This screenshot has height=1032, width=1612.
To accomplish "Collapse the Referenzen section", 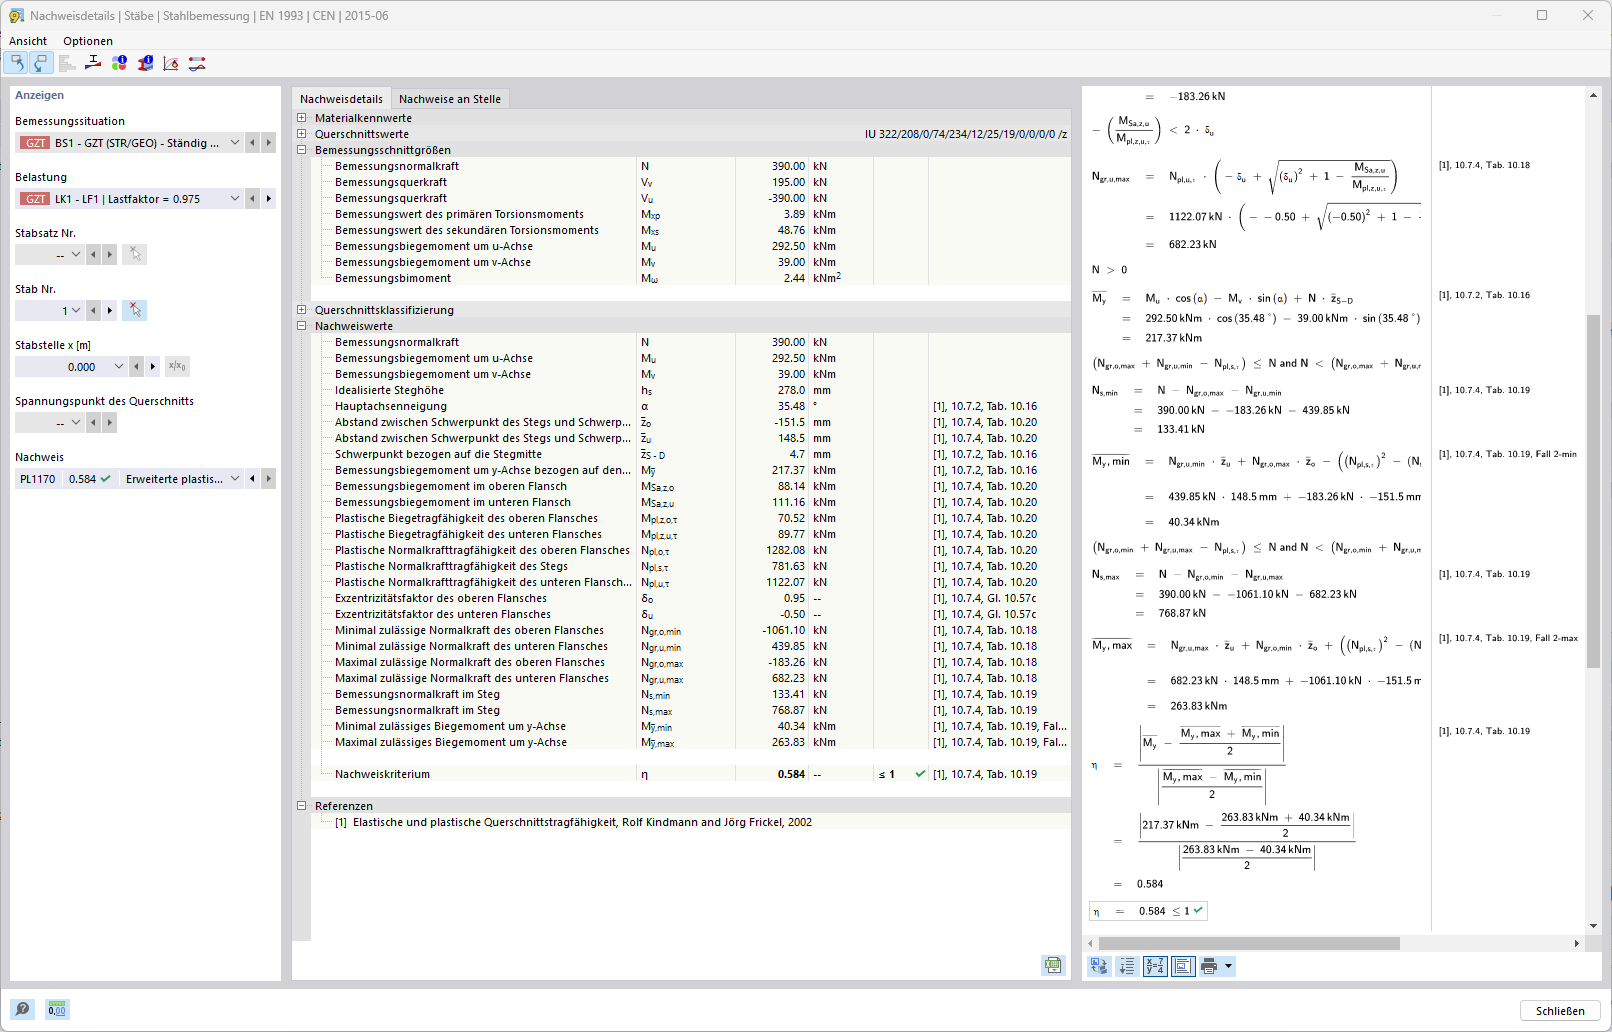I will point(302,806).
